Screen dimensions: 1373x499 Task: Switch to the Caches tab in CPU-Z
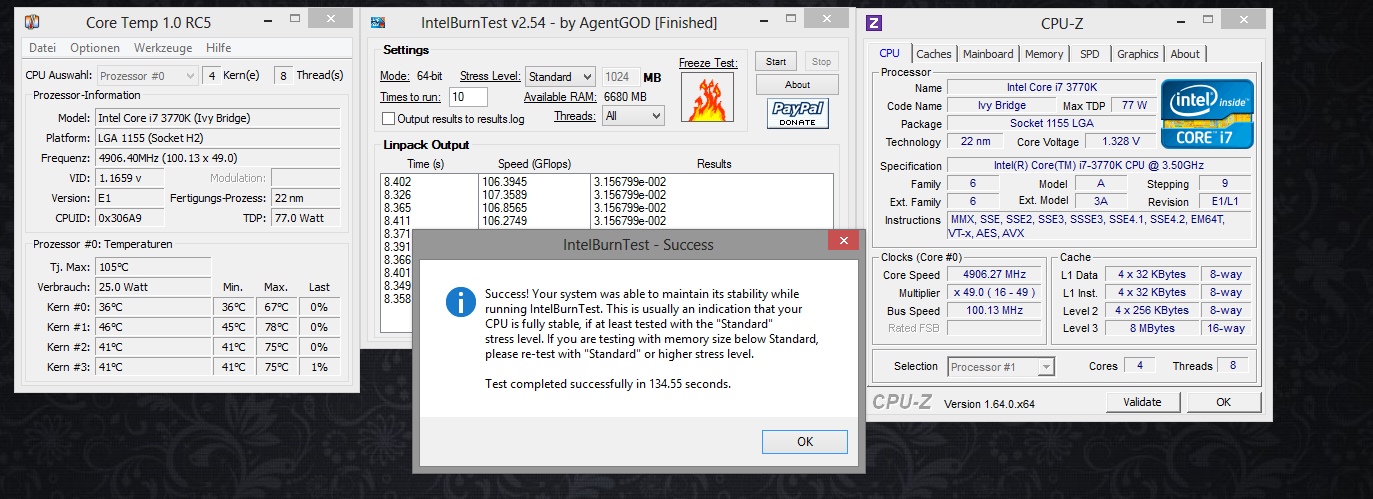point(934,54)
